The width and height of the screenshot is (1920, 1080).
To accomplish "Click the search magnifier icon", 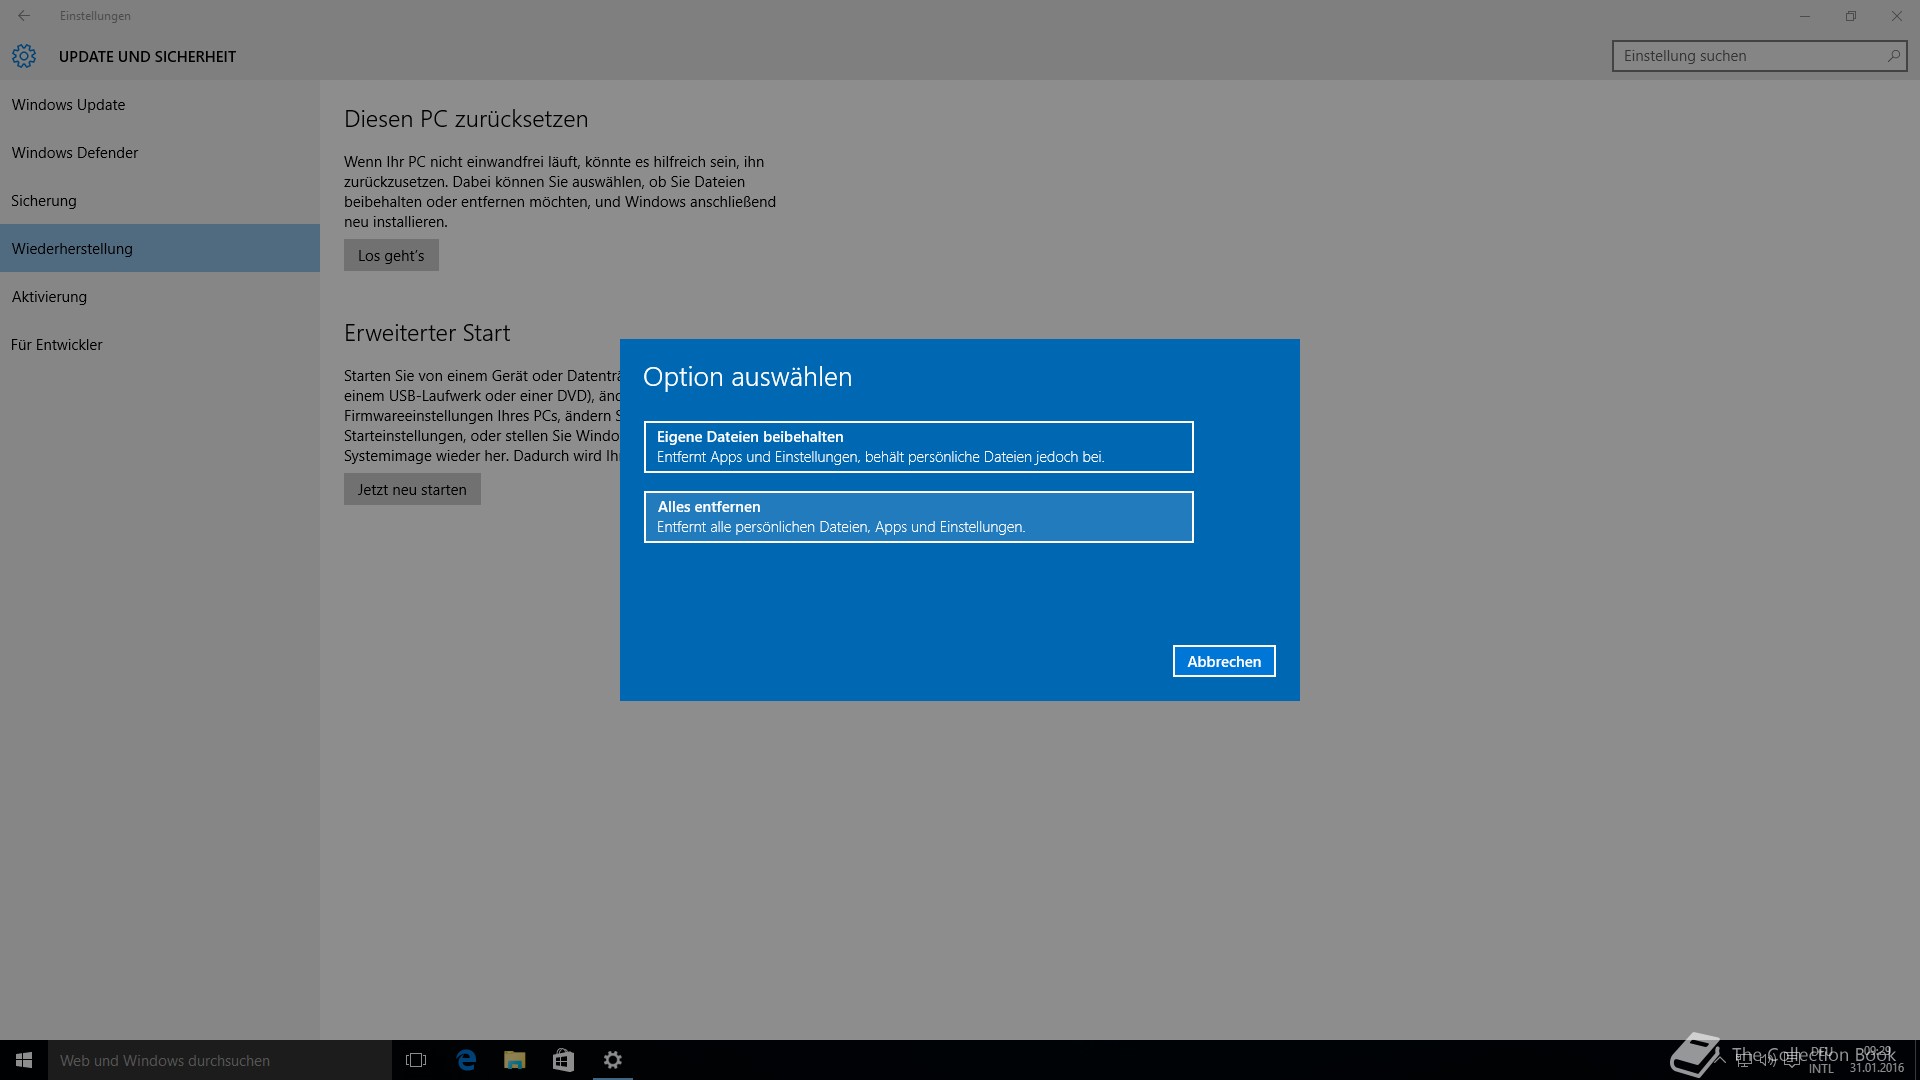I will click(x=1892, y=56).
